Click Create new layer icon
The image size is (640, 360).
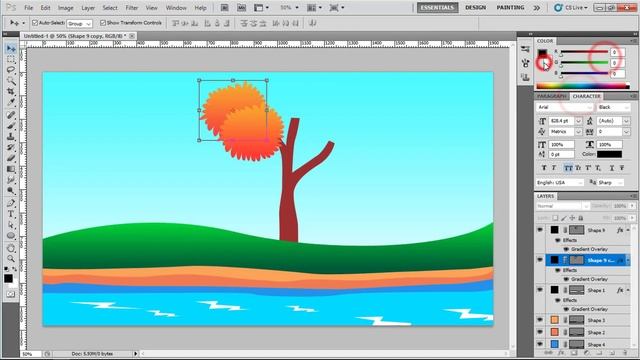(612, 353)
